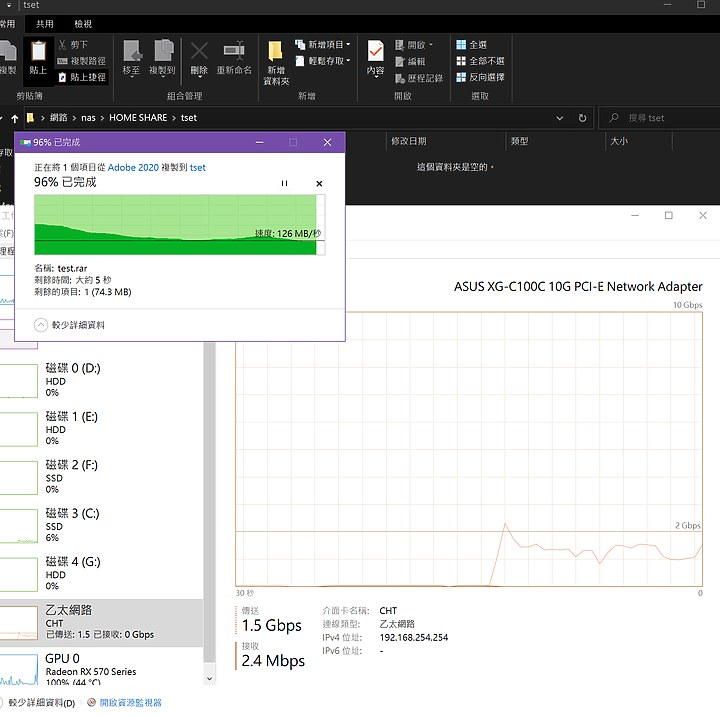
Task: Click the Cut (剪下) ribbon item
Action: (x=73, y=45)
